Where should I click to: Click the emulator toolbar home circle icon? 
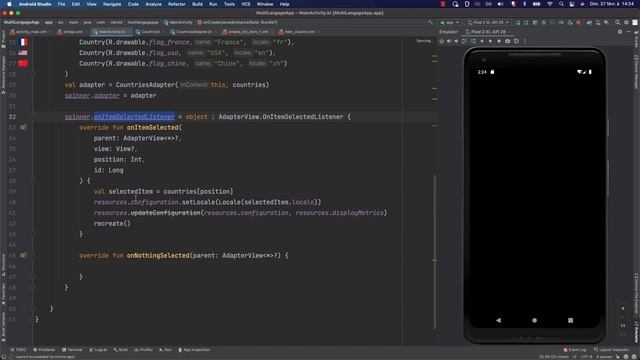(490, 41)
